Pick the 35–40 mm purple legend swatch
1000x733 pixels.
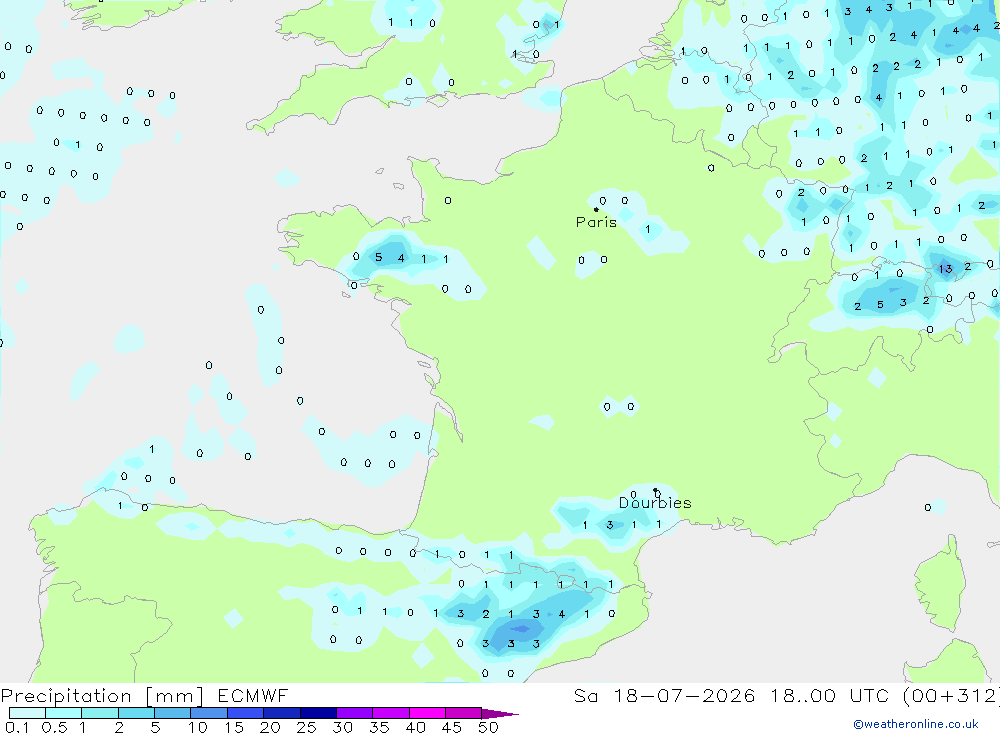pos(391,713)
